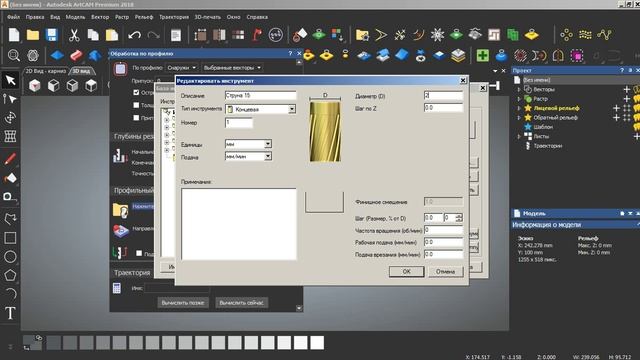Switch to the 3D вид tab
This screenshot has height=360, width=640.
click(82, 71)
